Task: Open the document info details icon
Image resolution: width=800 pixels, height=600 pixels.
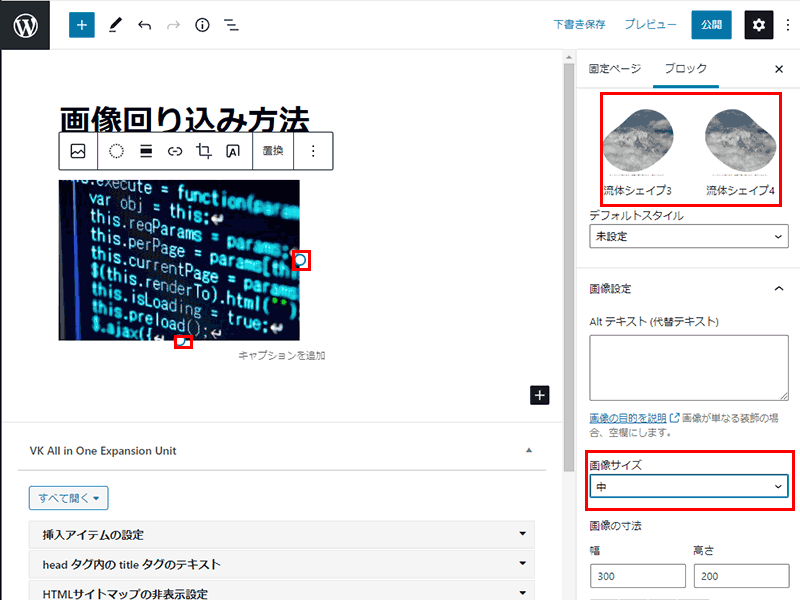Action: click(x=202, y=25)
